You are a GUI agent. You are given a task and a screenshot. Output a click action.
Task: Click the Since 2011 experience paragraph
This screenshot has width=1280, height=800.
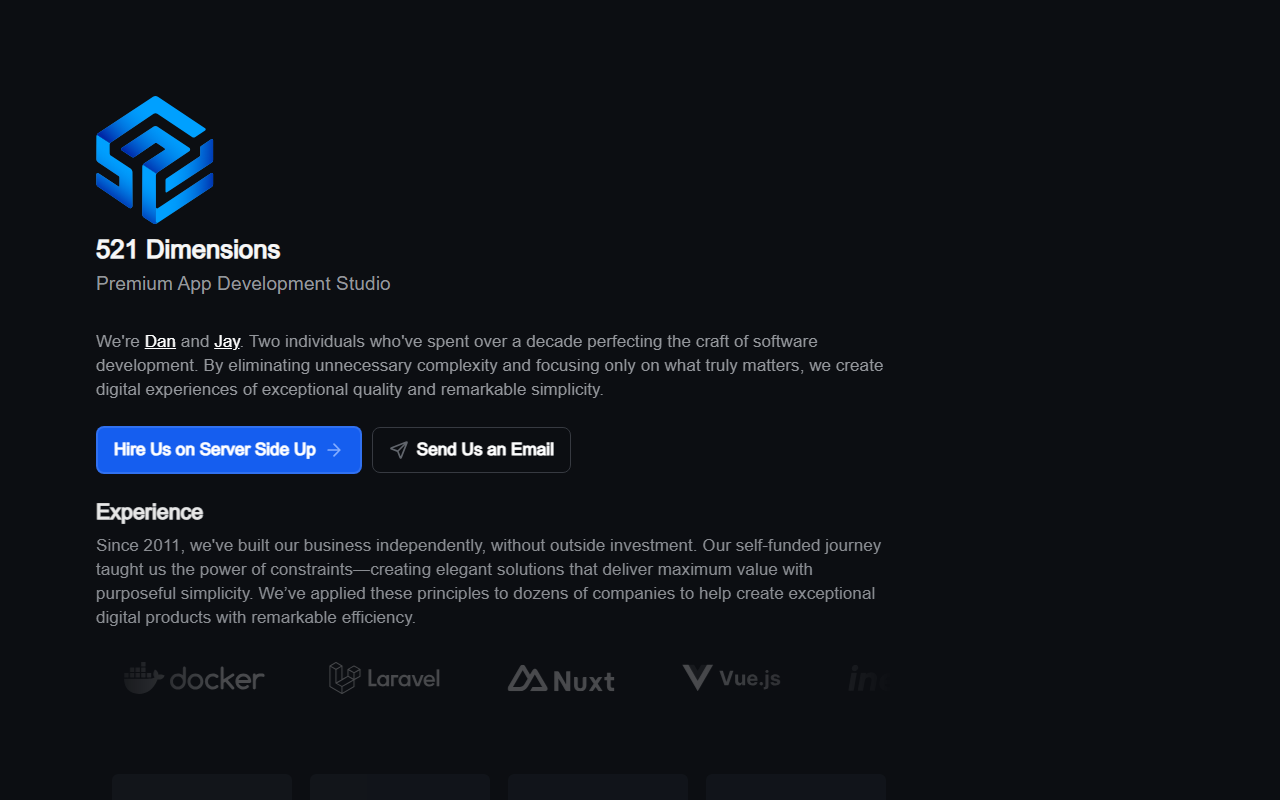pos(490,582)
